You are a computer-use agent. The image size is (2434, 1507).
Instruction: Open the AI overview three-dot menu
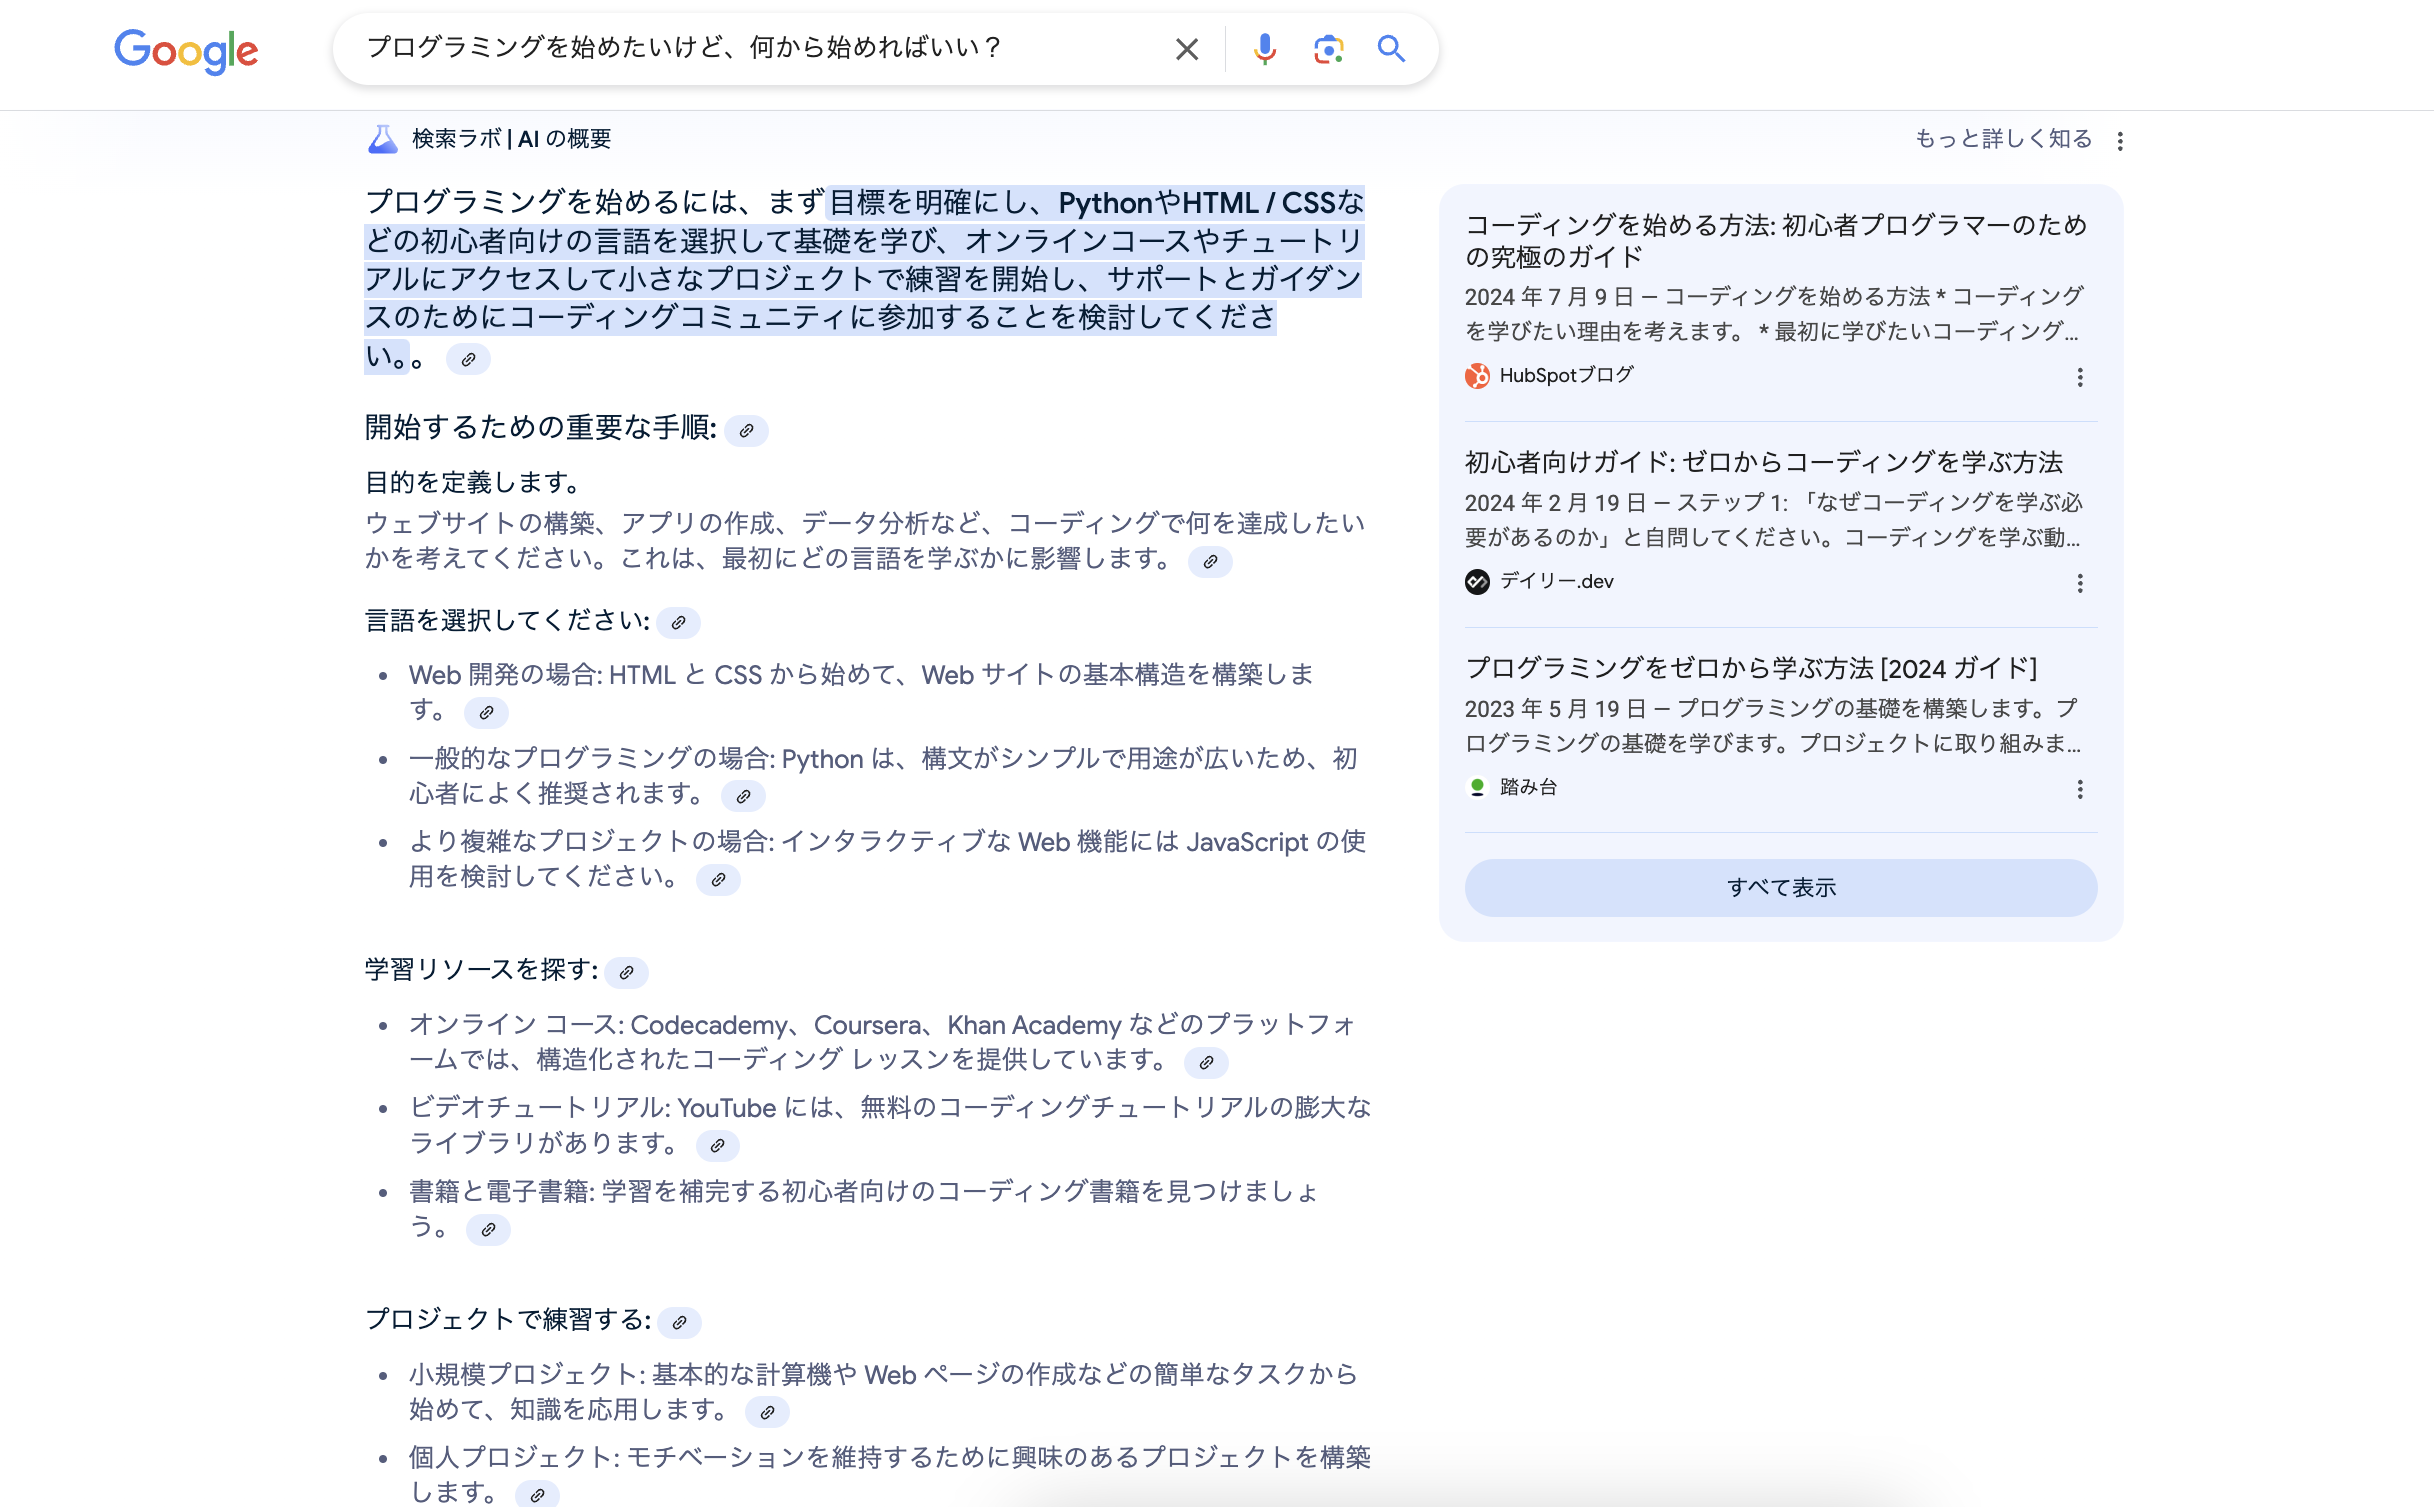point(2120,141)
